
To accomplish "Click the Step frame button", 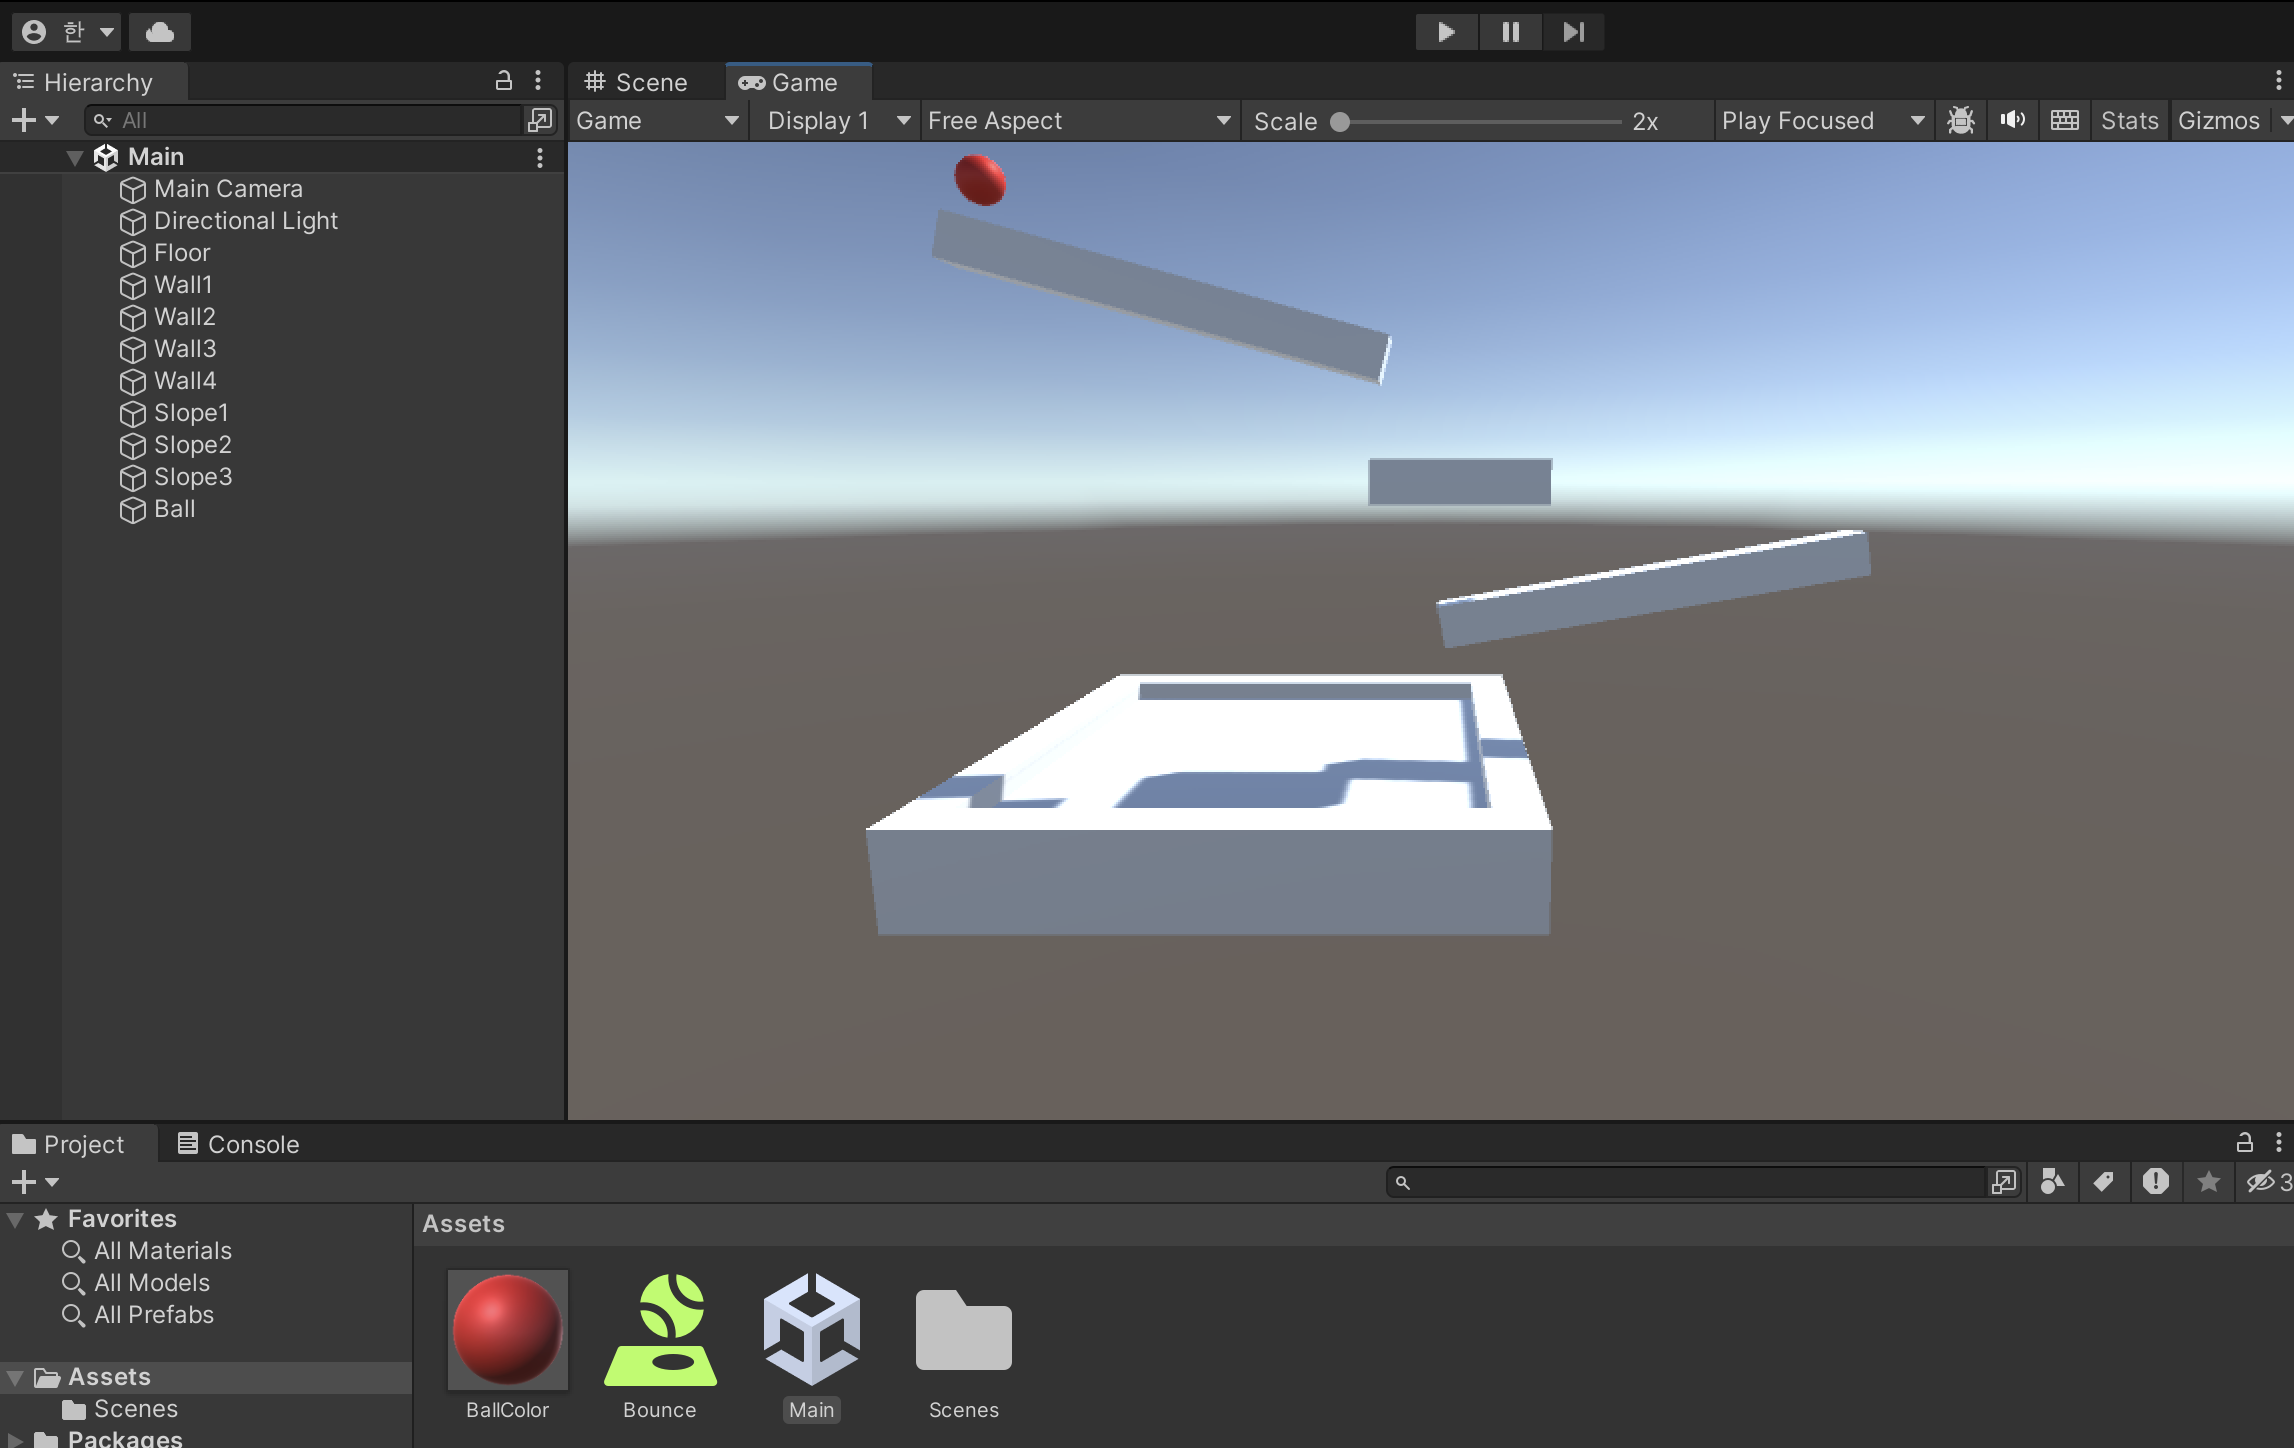I will 1573,32.
